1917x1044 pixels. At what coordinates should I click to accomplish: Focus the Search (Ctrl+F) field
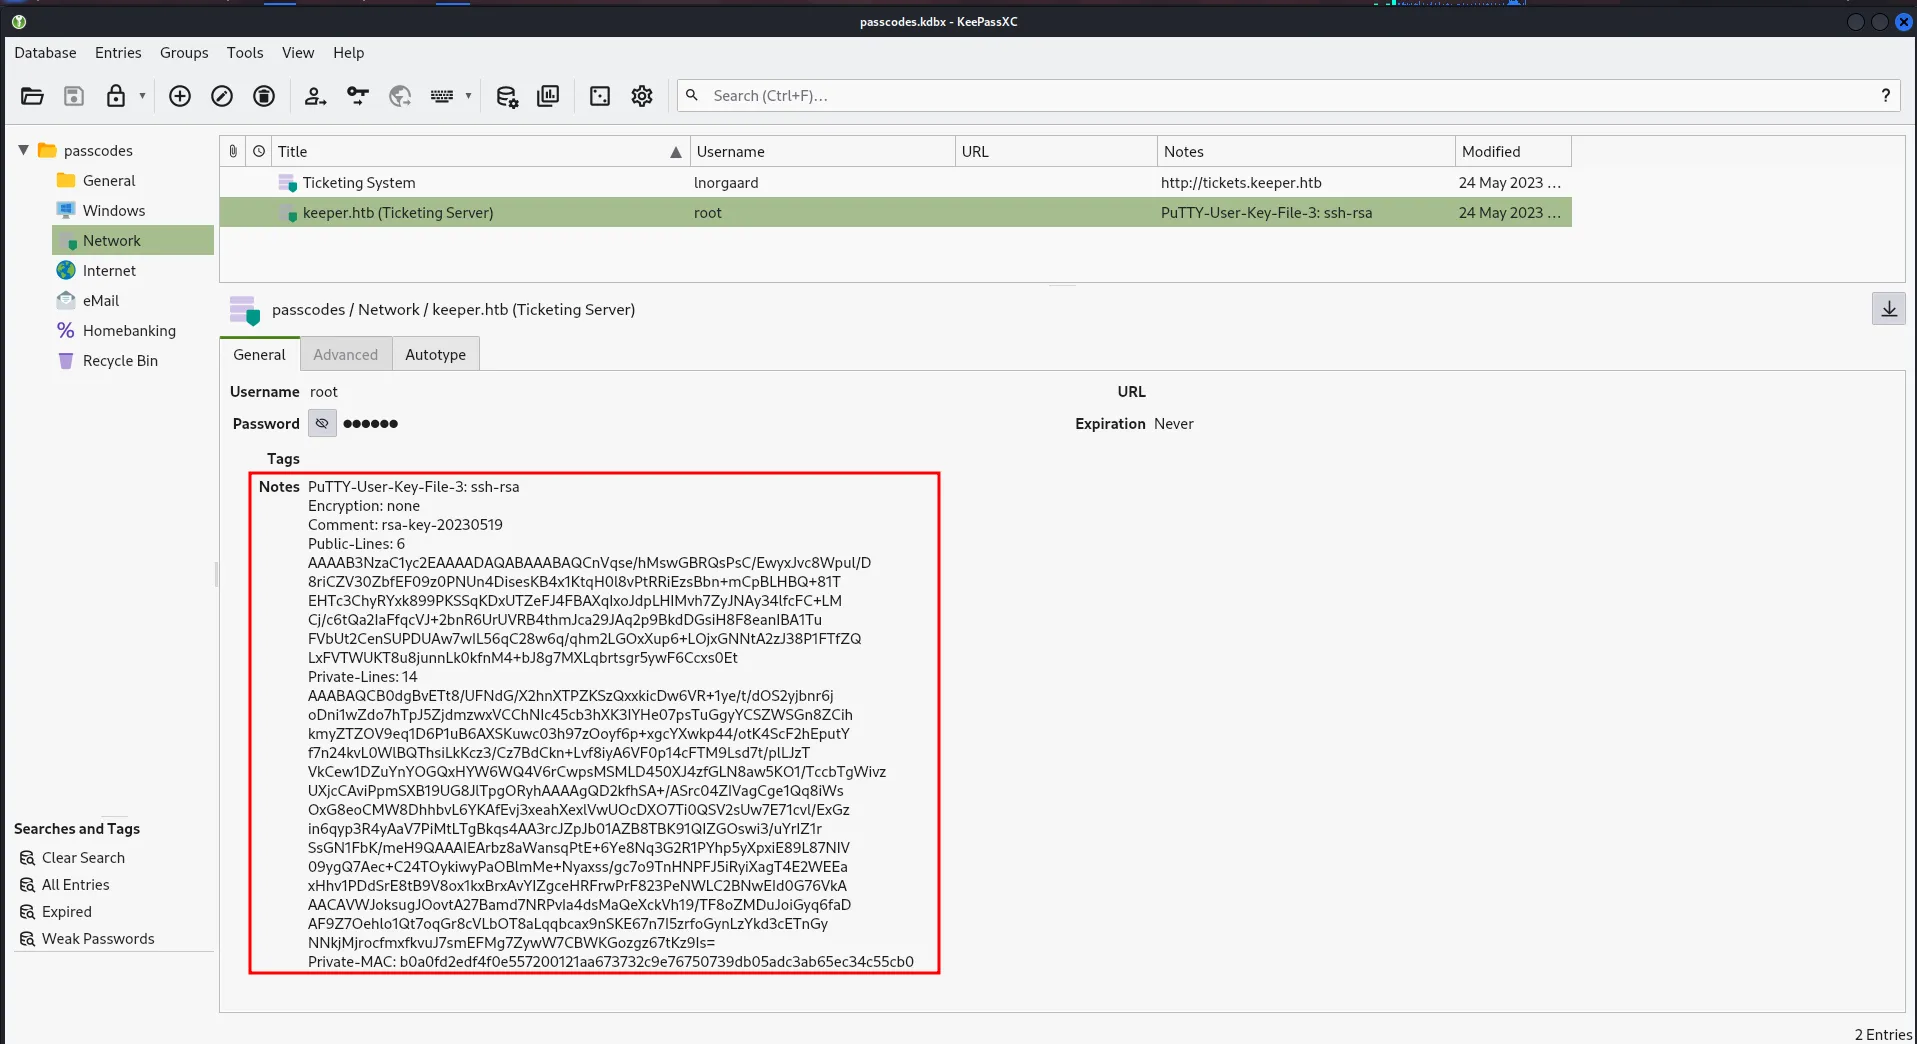click(1290, 96)
